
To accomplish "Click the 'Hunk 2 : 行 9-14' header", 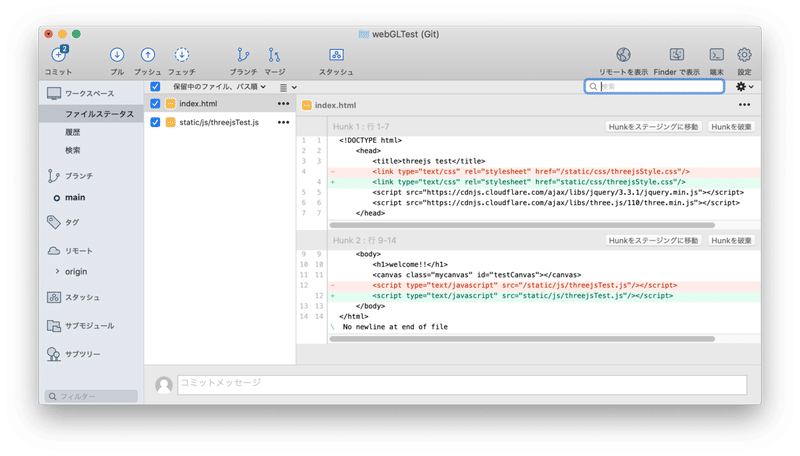I will pyautogui.click(x=364, y=240).
